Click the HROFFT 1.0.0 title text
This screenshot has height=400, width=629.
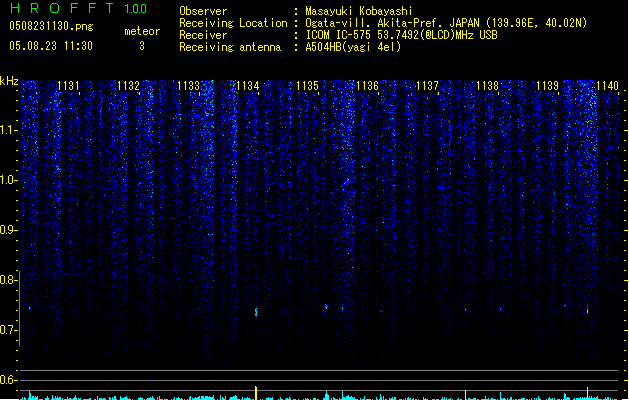click(78, 8)
